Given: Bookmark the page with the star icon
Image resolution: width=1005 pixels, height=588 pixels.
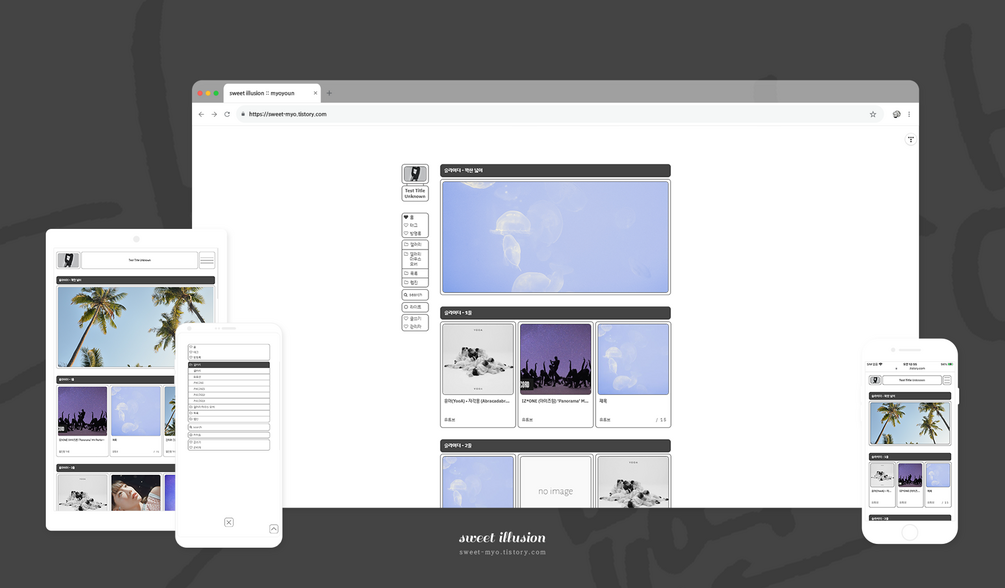Looking at the screenshot, I should (x=872, y=114).
